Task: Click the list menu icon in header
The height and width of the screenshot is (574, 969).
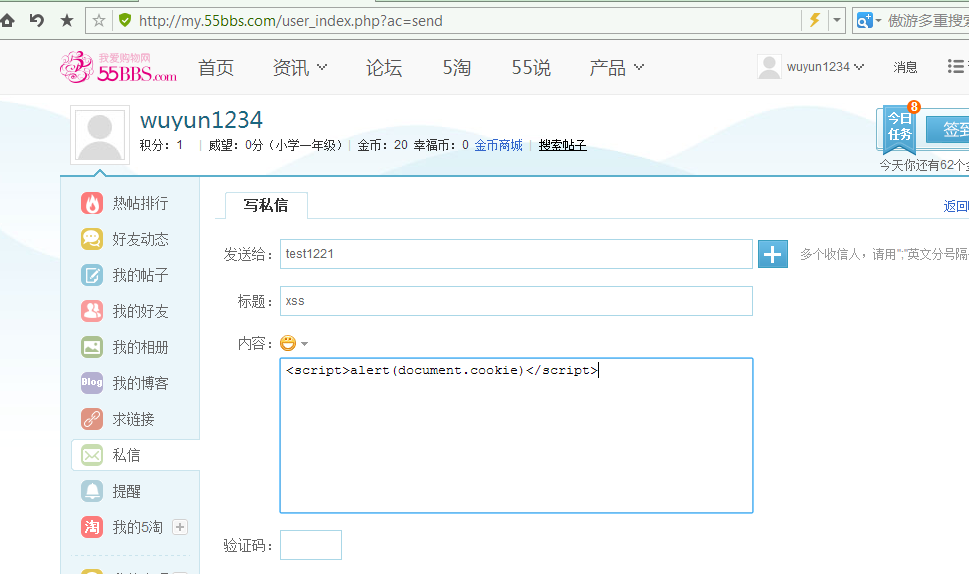Action: [x=955, y=66]
